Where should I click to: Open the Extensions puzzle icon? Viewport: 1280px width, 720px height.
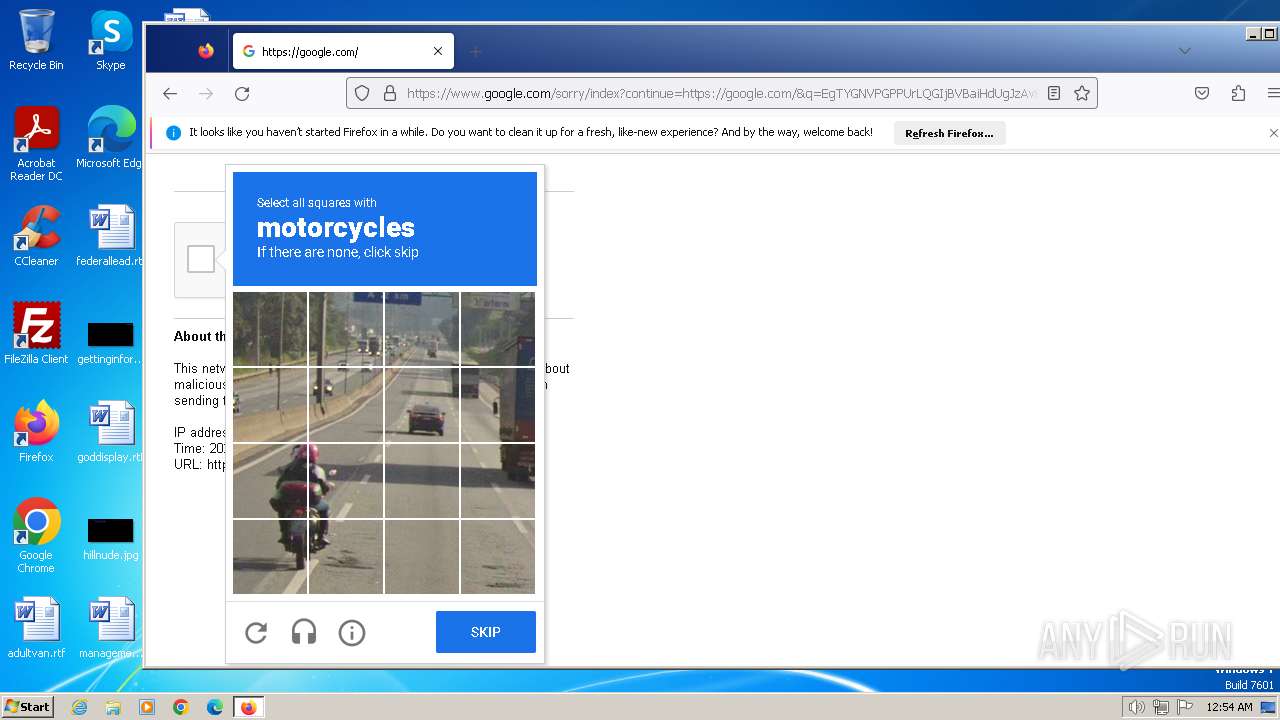tap(1238, 93)
